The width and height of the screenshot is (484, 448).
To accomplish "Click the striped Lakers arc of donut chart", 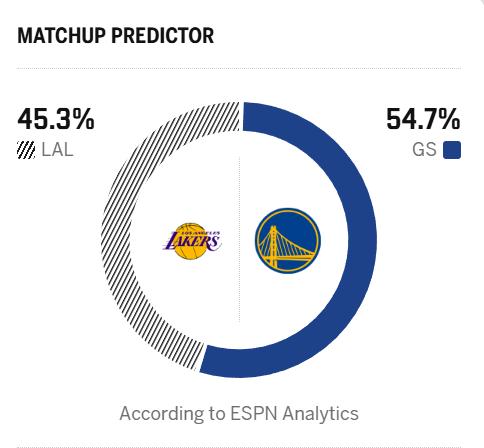I will pyautogui.click(x=115, y=240).
